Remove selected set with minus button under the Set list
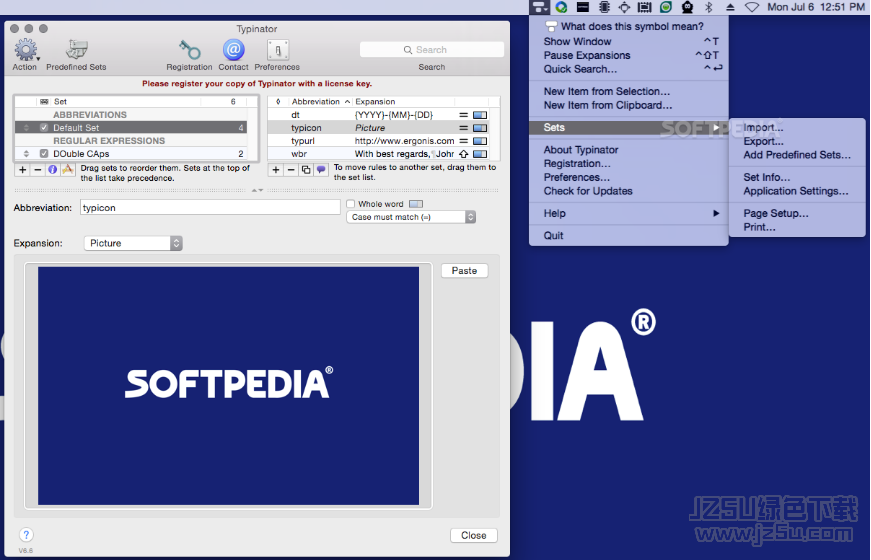This screenshot has height=560, width=871. point(38,169)
